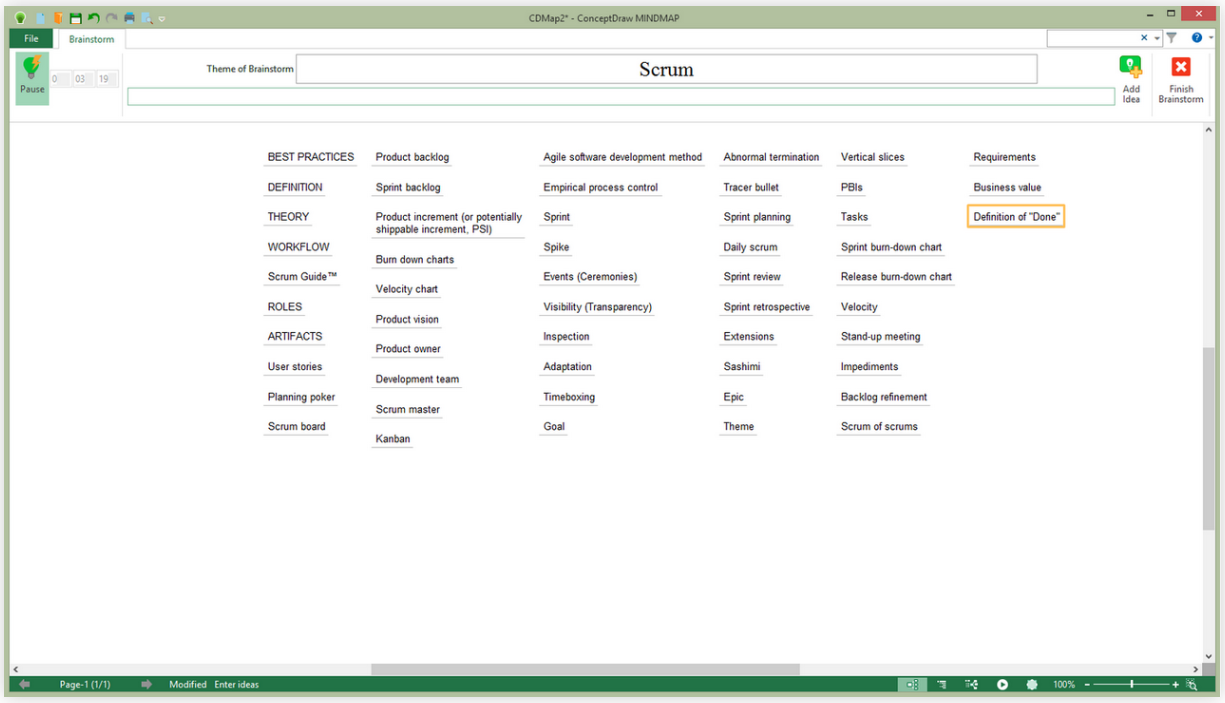
Task: Print the document with the printer icon
Action: pos(129,17)
